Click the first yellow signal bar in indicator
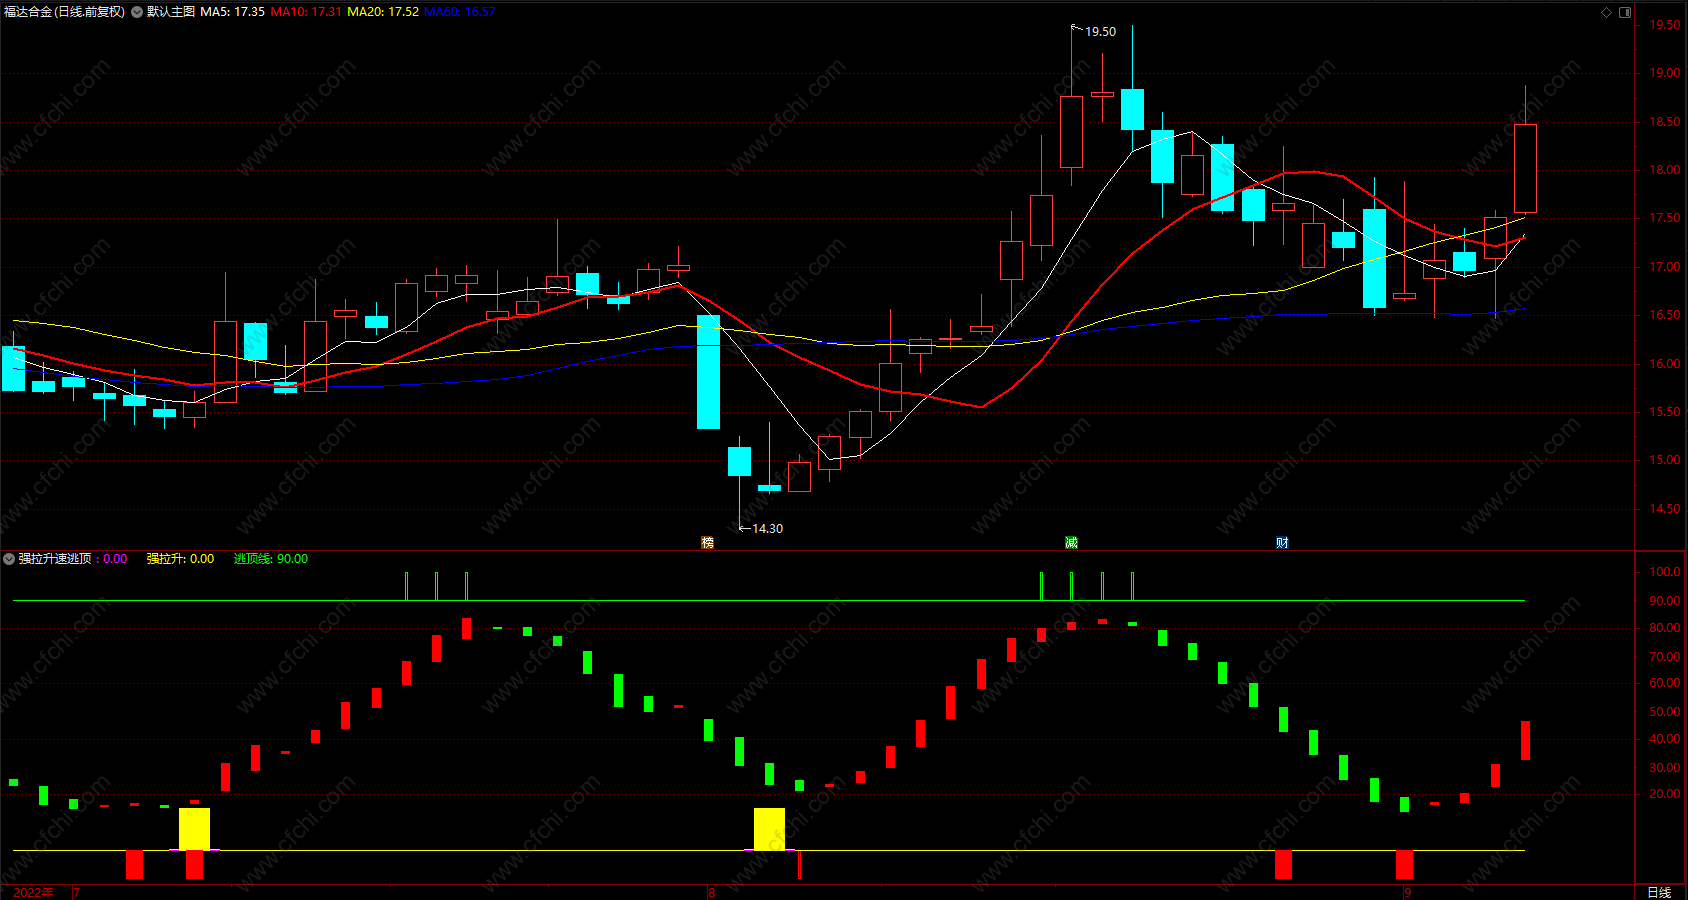The width and height of the screenshot is (1688, 900). (x=194, y=829)
